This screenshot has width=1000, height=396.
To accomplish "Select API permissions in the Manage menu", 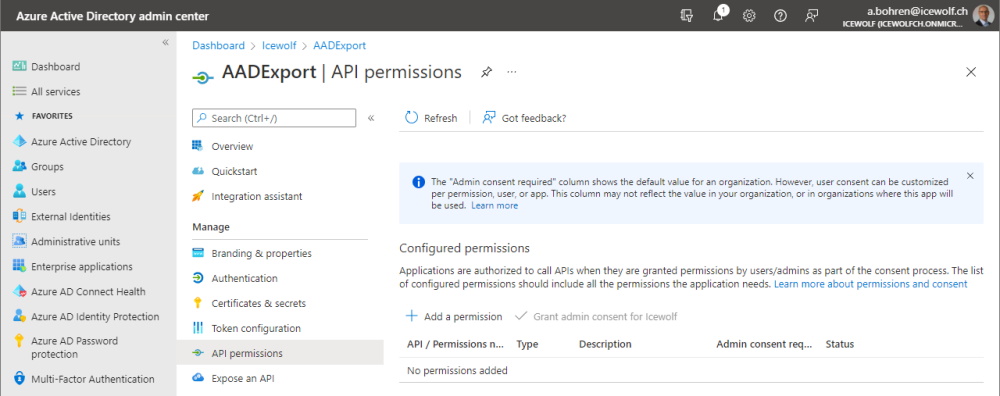I will click(280, 353).
